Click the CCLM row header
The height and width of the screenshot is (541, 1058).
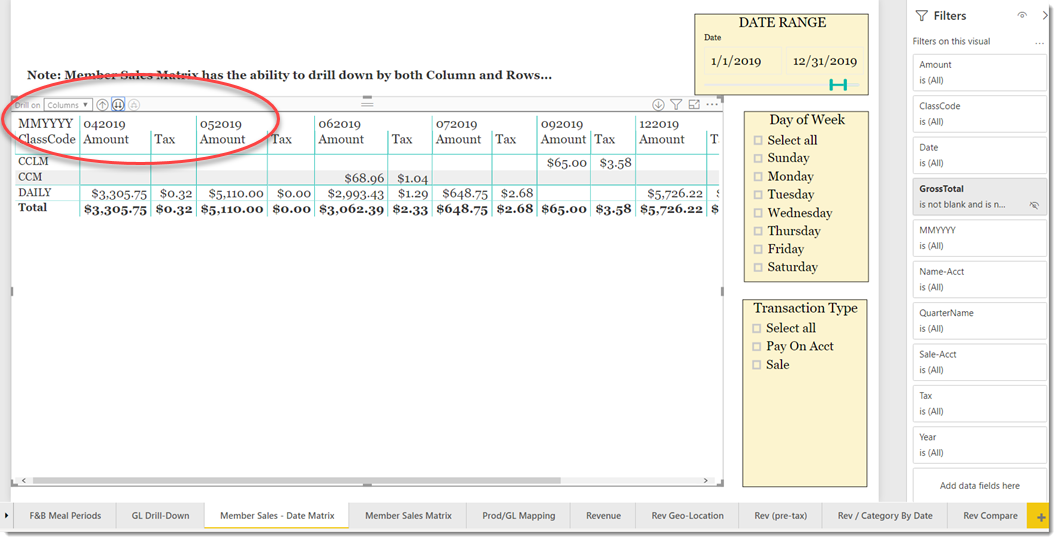pos(33,162)
